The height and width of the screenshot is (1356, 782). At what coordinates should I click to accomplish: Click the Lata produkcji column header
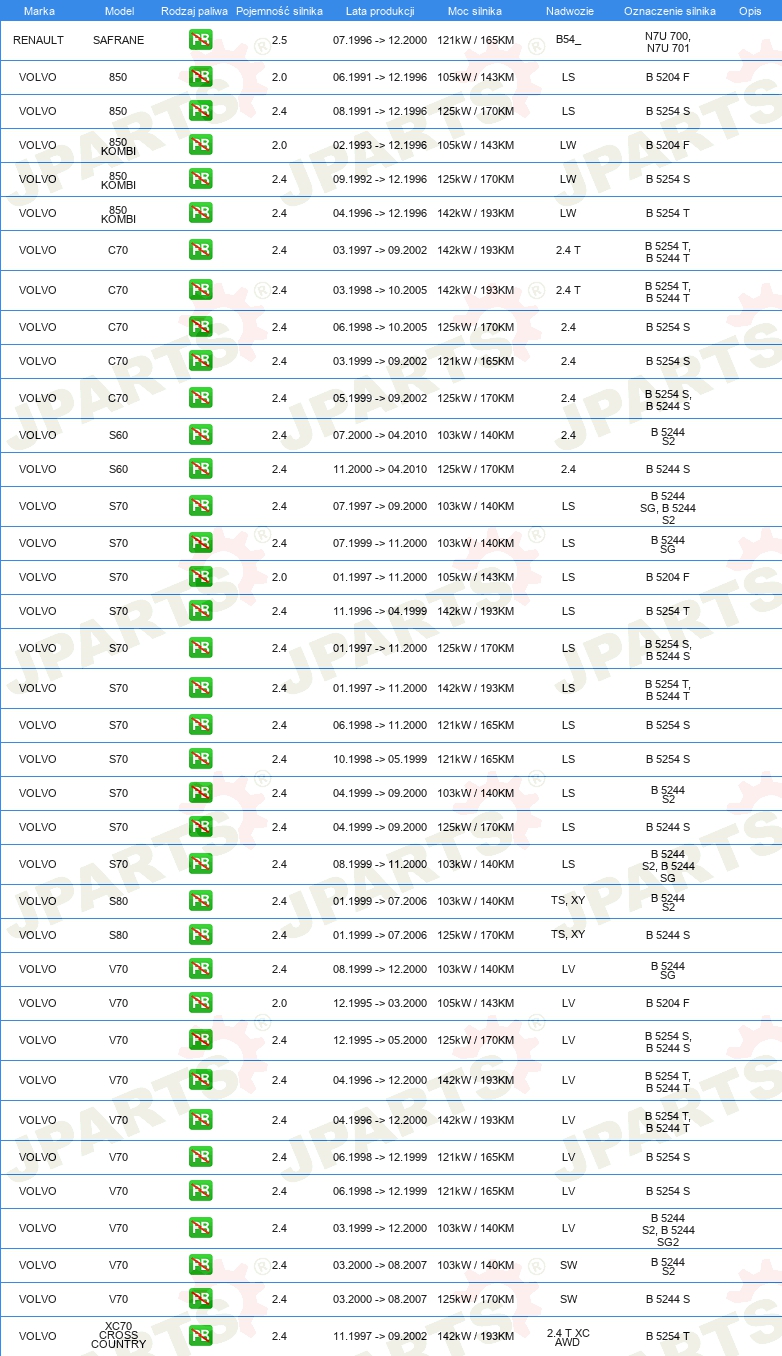380,11
